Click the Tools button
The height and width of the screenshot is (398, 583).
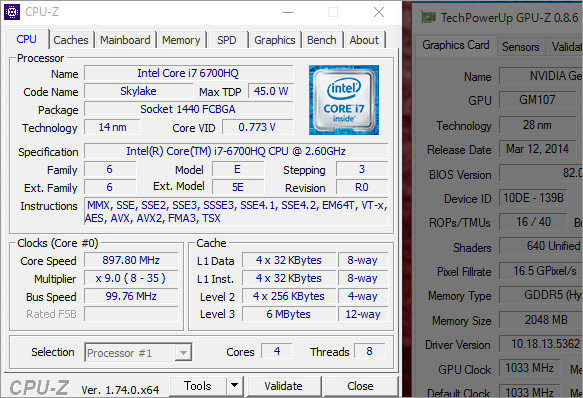point(198,386)
